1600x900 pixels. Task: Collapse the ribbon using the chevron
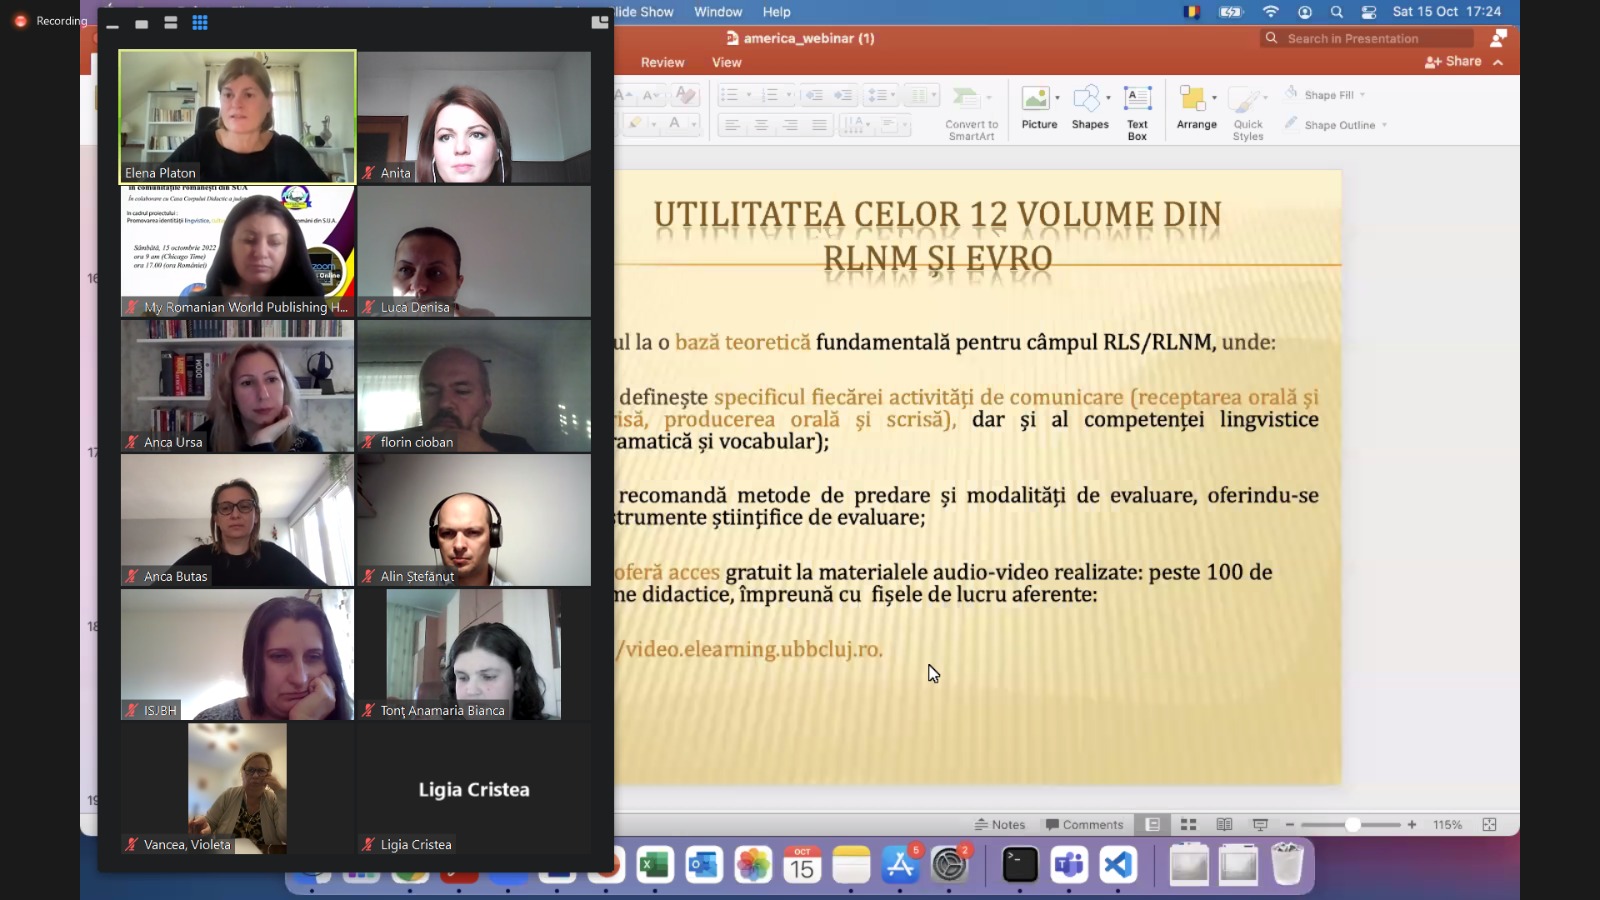coord(1498,62)
